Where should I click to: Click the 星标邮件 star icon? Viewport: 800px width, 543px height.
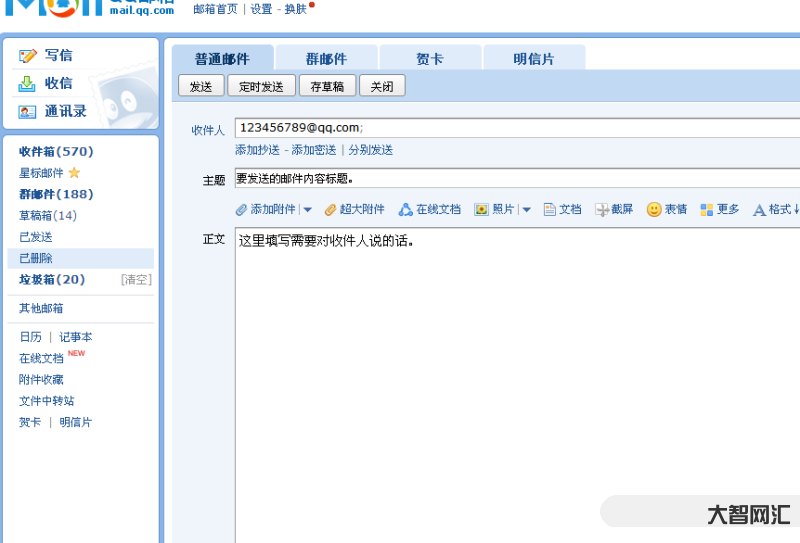pos(74,173)
